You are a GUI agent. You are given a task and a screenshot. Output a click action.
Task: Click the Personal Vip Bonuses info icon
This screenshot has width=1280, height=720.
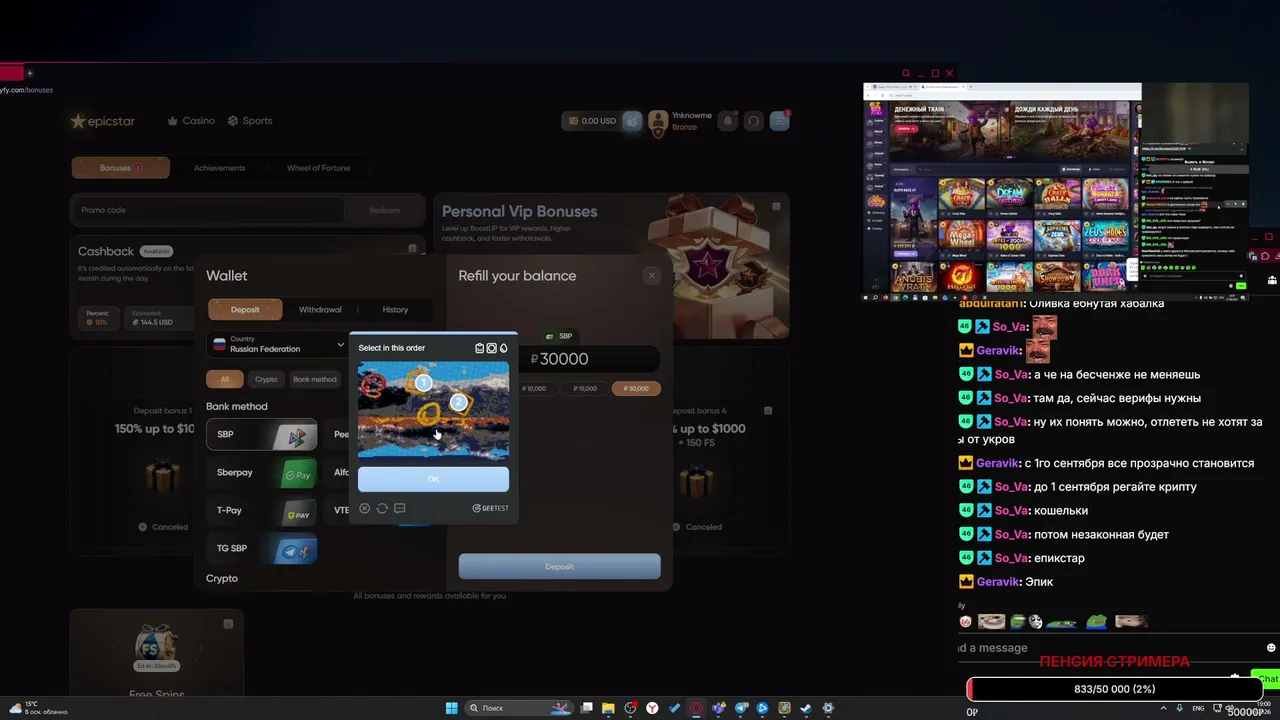click(x=776, y=207)
